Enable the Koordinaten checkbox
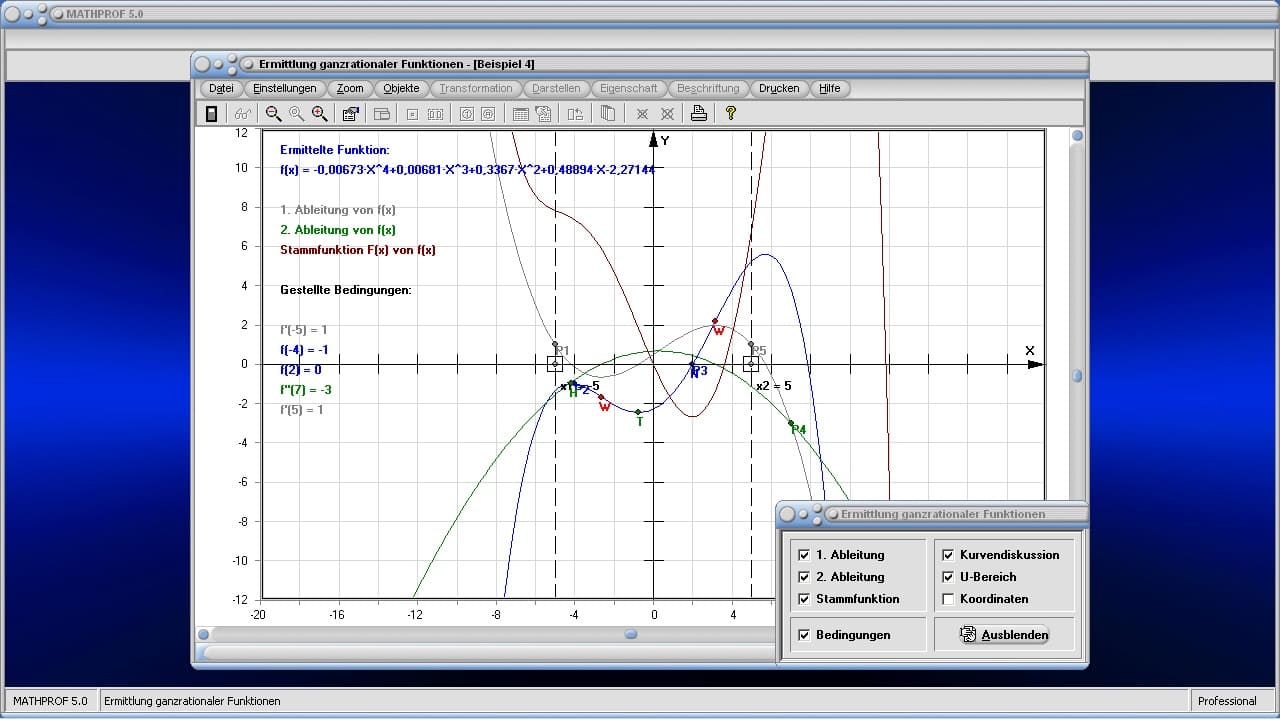The width and height of the screenshot is (1280, 720). click(x=948, y=599)
